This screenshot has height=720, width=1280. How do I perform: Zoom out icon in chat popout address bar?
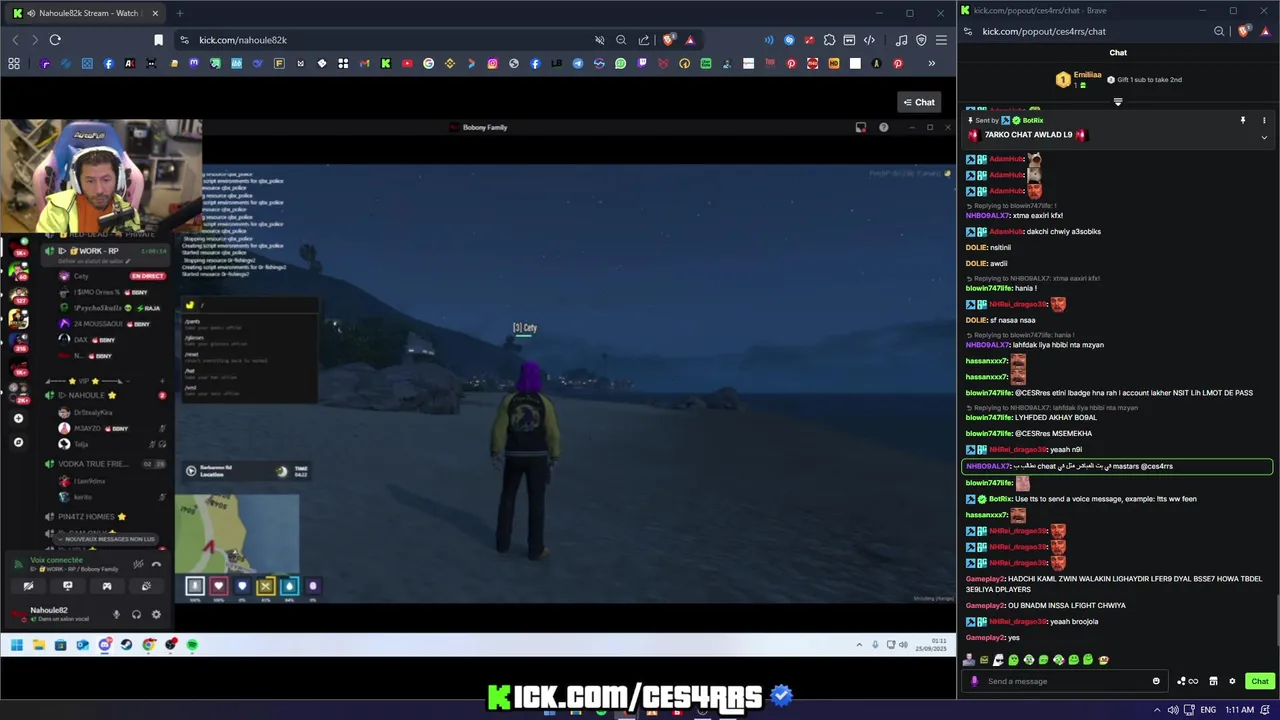1219,31
